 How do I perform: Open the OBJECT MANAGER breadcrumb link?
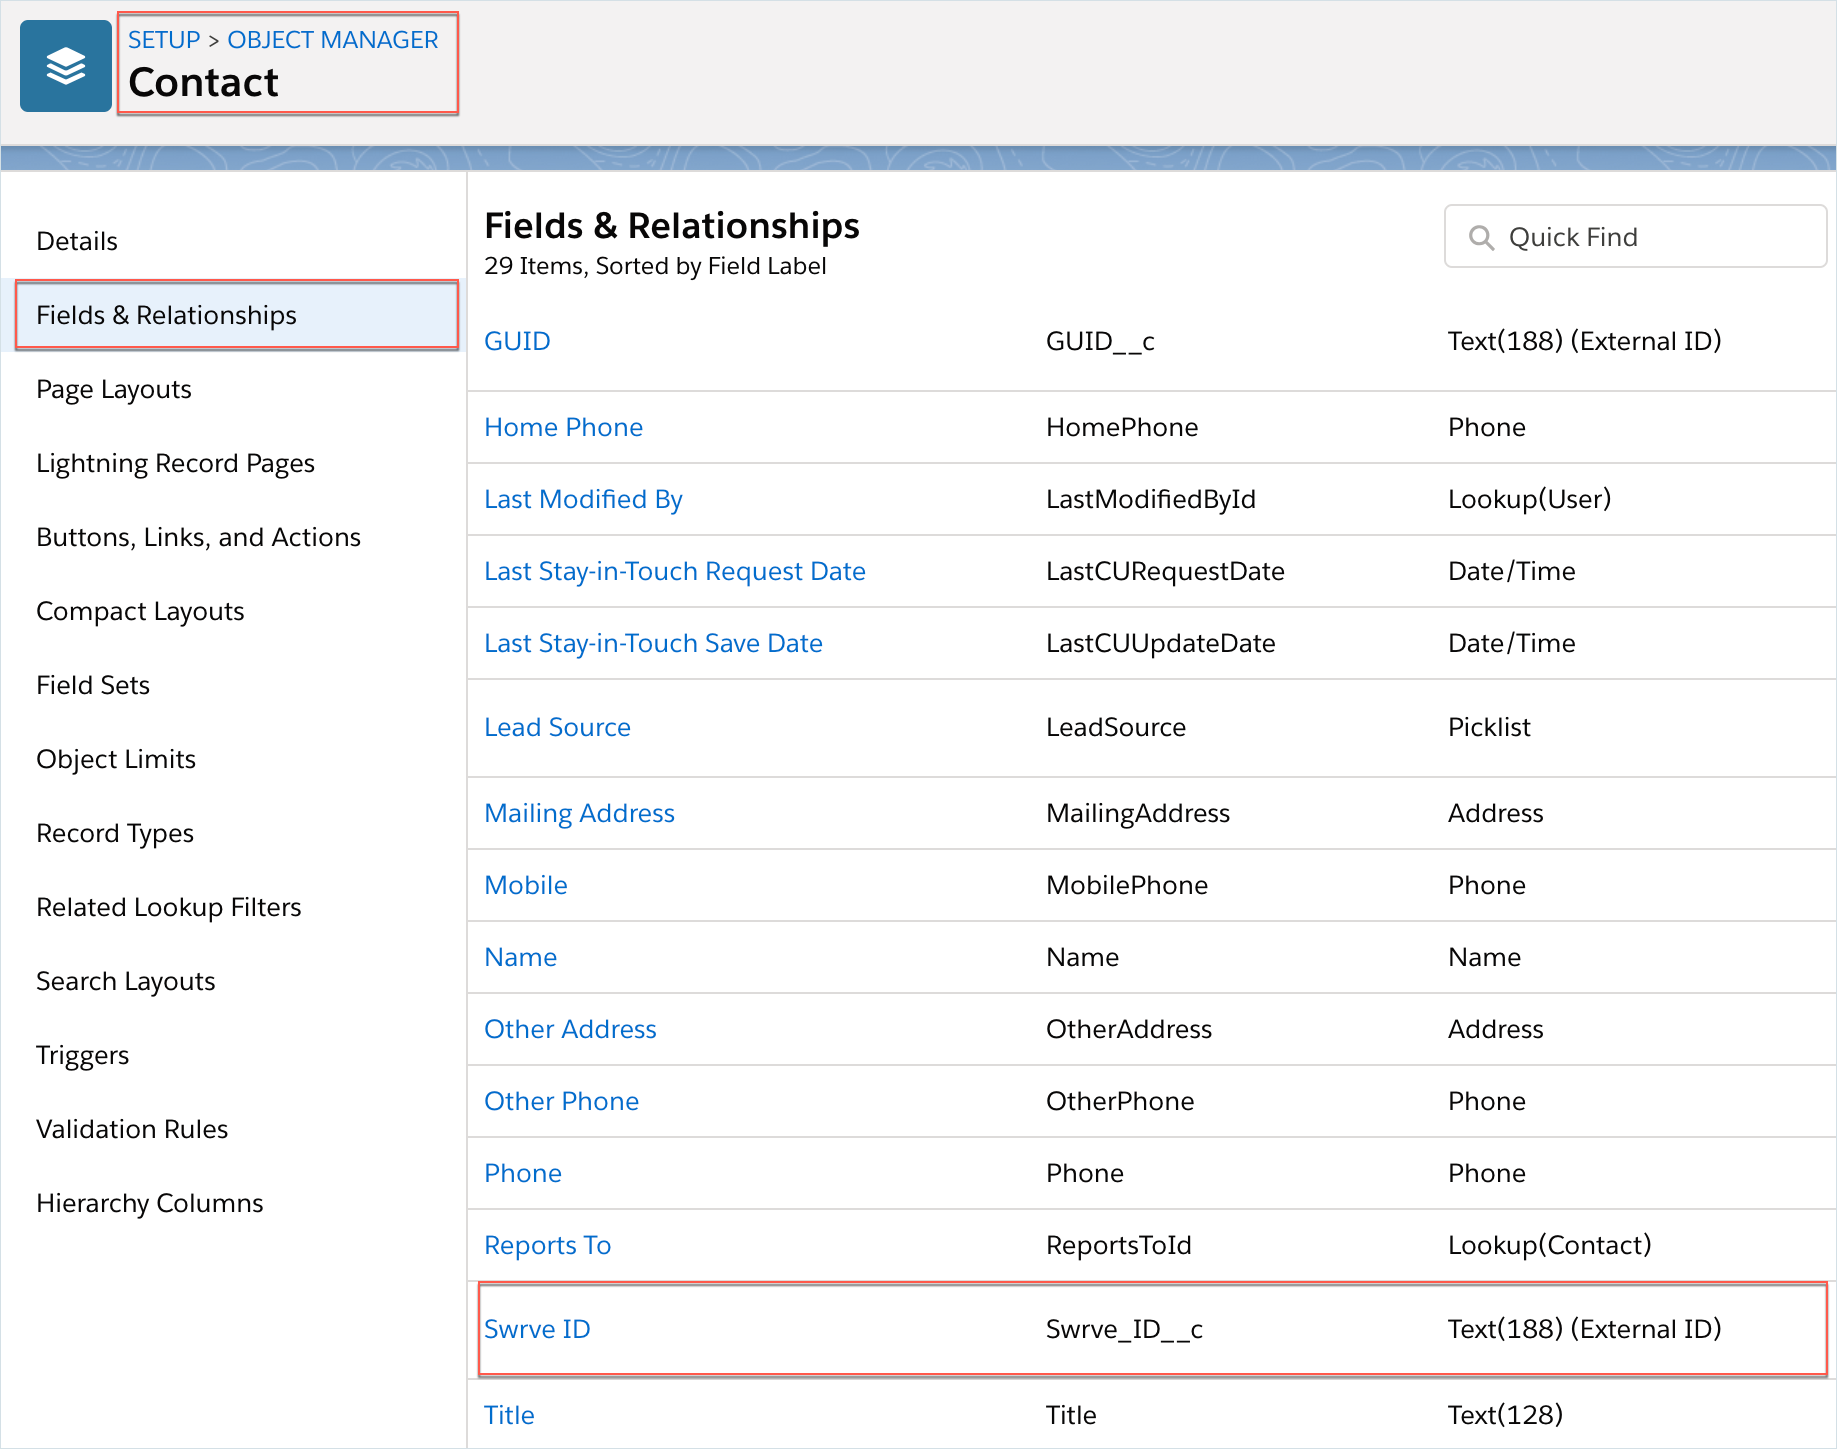[x=333, y=40]
